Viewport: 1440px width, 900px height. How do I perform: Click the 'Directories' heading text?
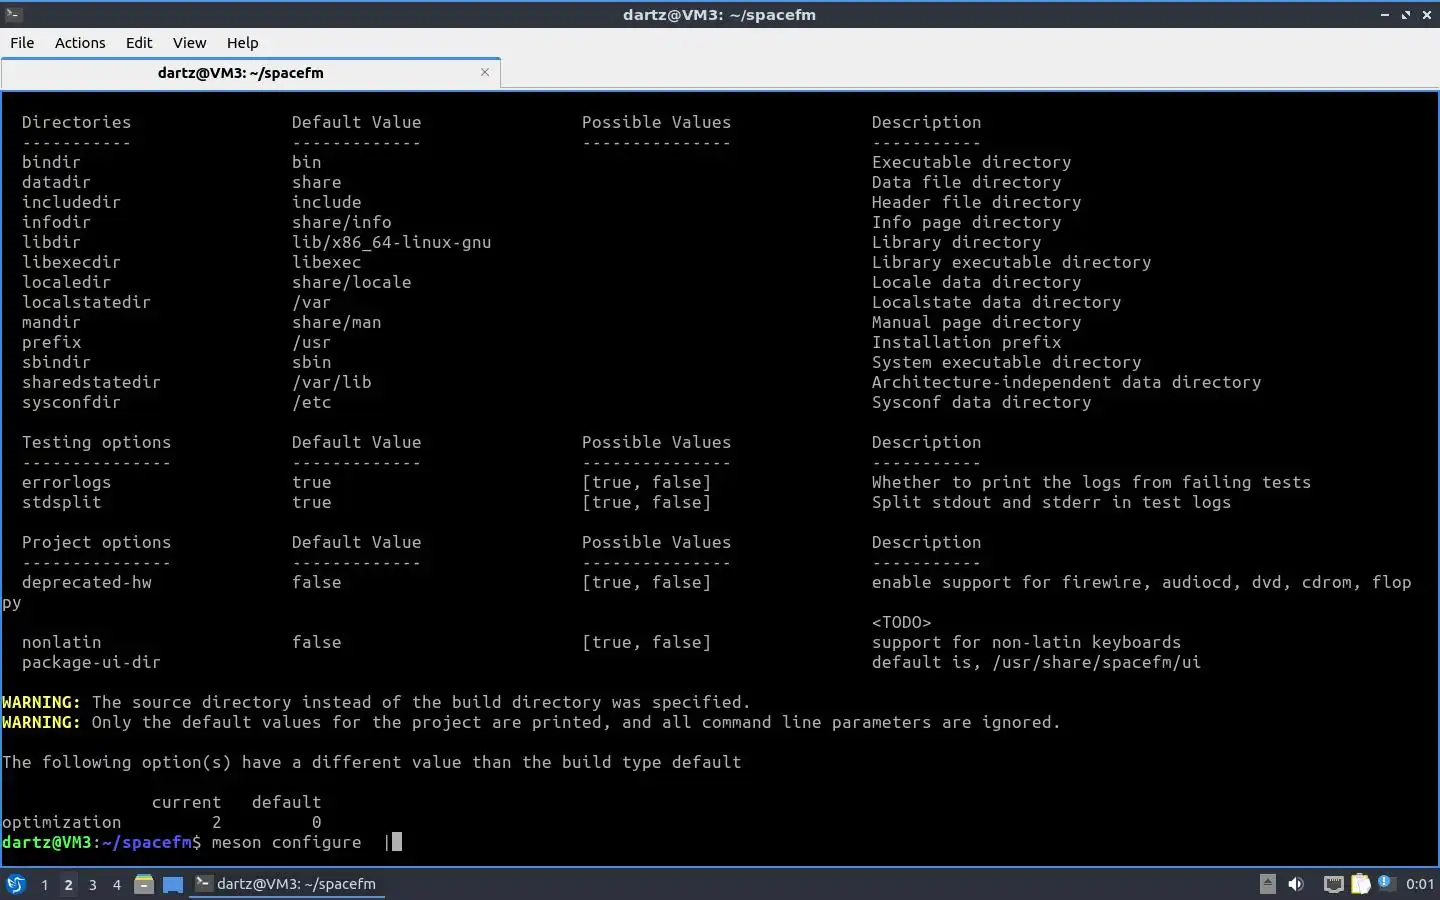[76, 122]
